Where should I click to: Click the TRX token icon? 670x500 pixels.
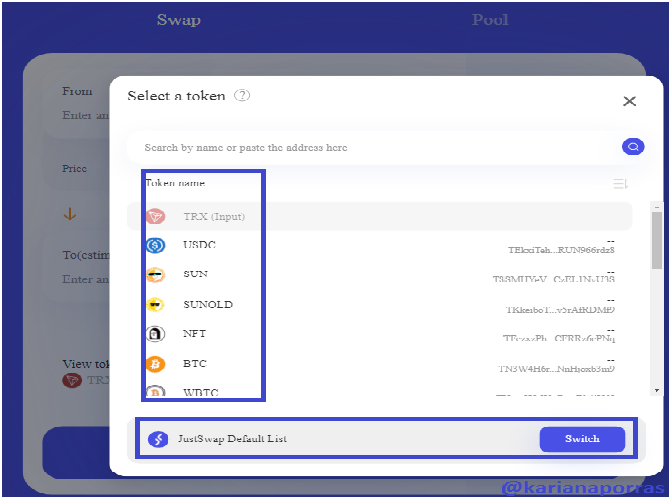click(x=156, y=216)
